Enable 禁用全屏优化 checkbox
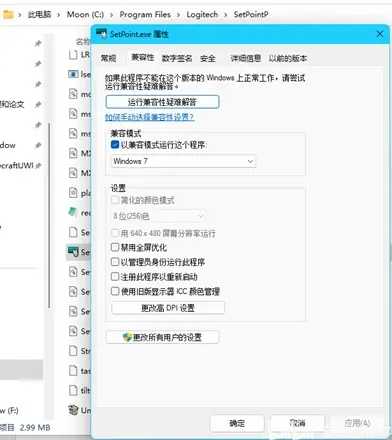Image resolution: width=392 pixels, height=440 pixels. point(115,247)
